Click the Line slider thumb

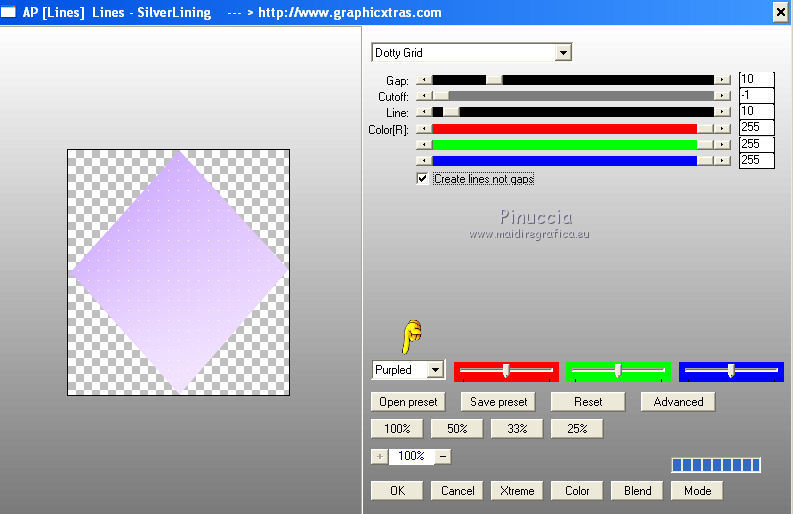(x=451, y=112)
